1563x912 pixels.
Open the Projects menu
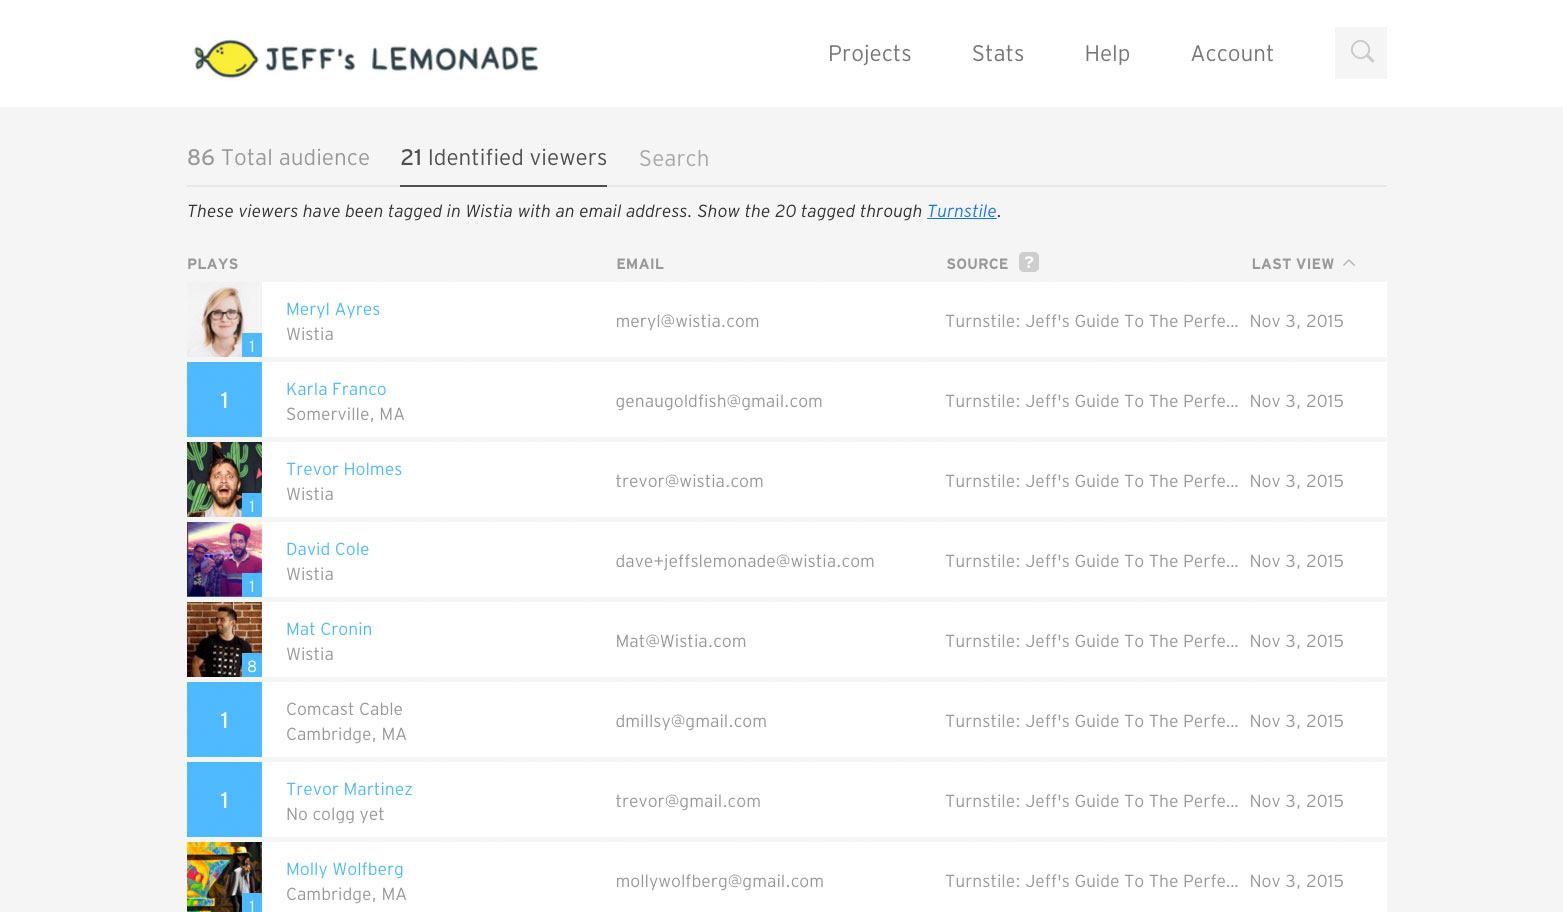[869, 54]
